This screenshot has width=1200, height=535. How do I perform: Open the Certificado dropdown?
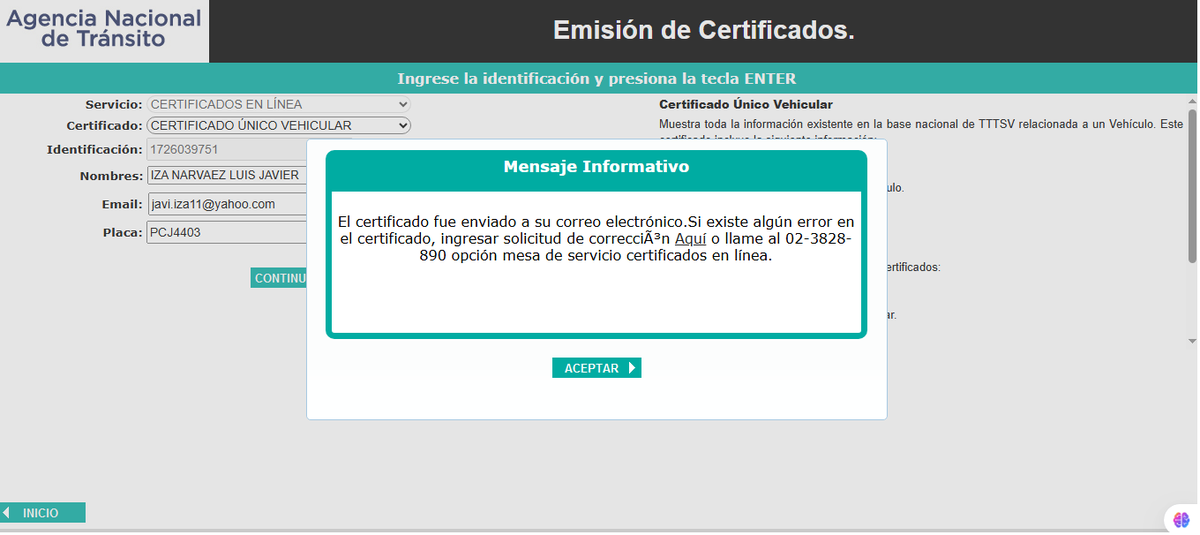point(279,126)
